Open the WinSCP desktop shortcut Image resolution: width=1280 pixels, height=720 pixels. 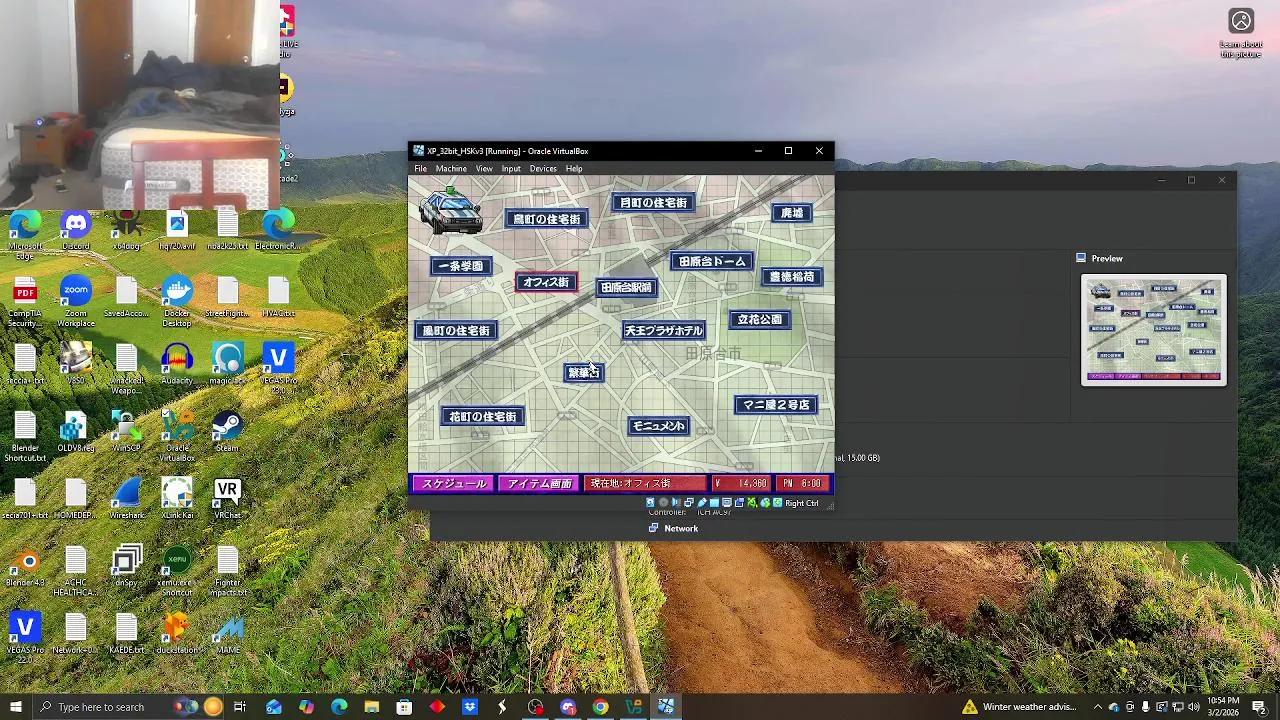tap(126, 432)
